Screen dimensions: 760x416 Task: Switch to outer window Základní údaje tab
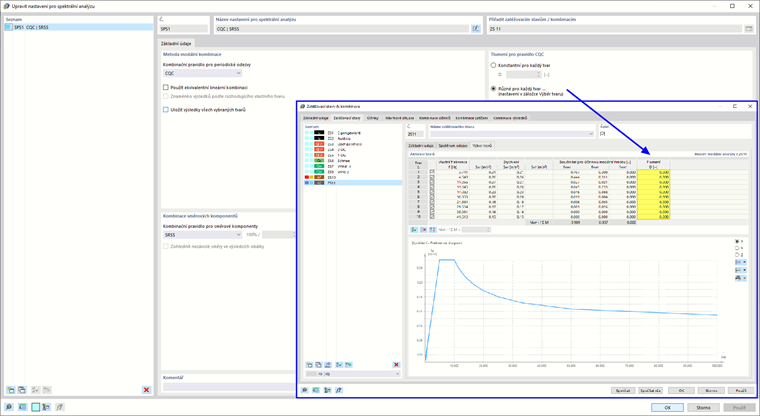click(x=176, y=43)
